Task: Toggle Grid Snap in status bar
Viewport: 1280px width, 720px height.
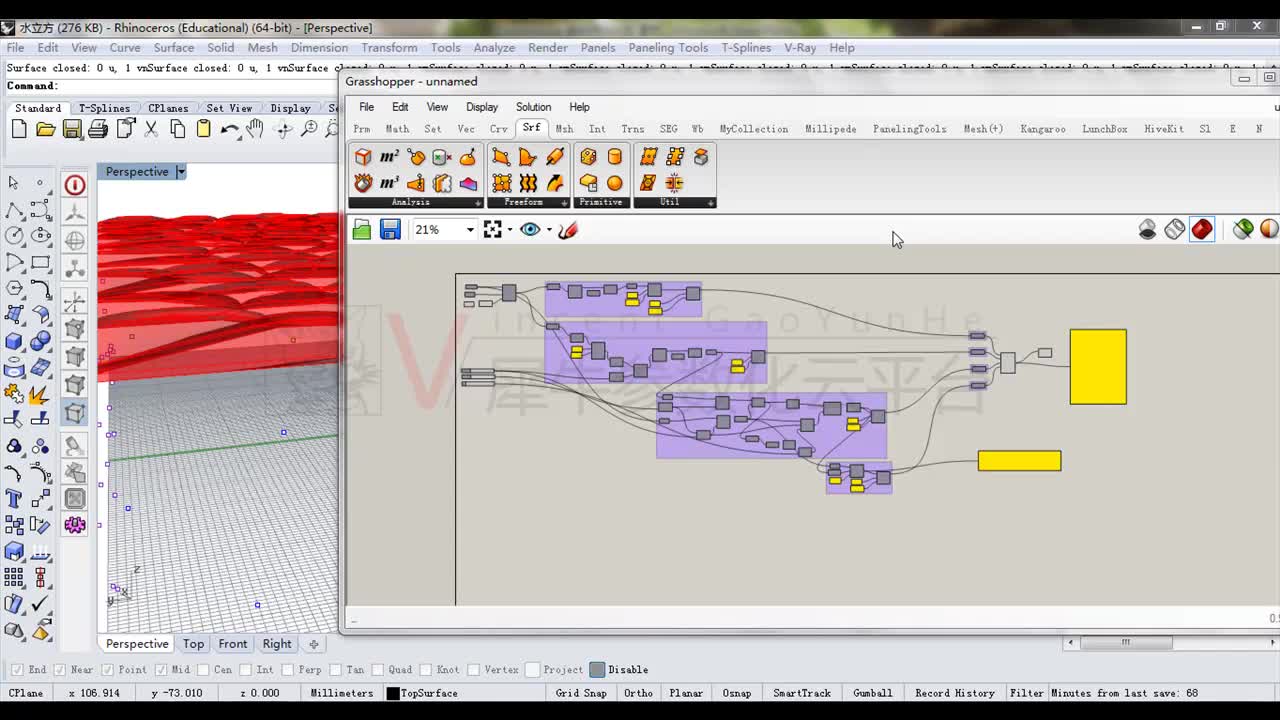Action: (581, 693)
